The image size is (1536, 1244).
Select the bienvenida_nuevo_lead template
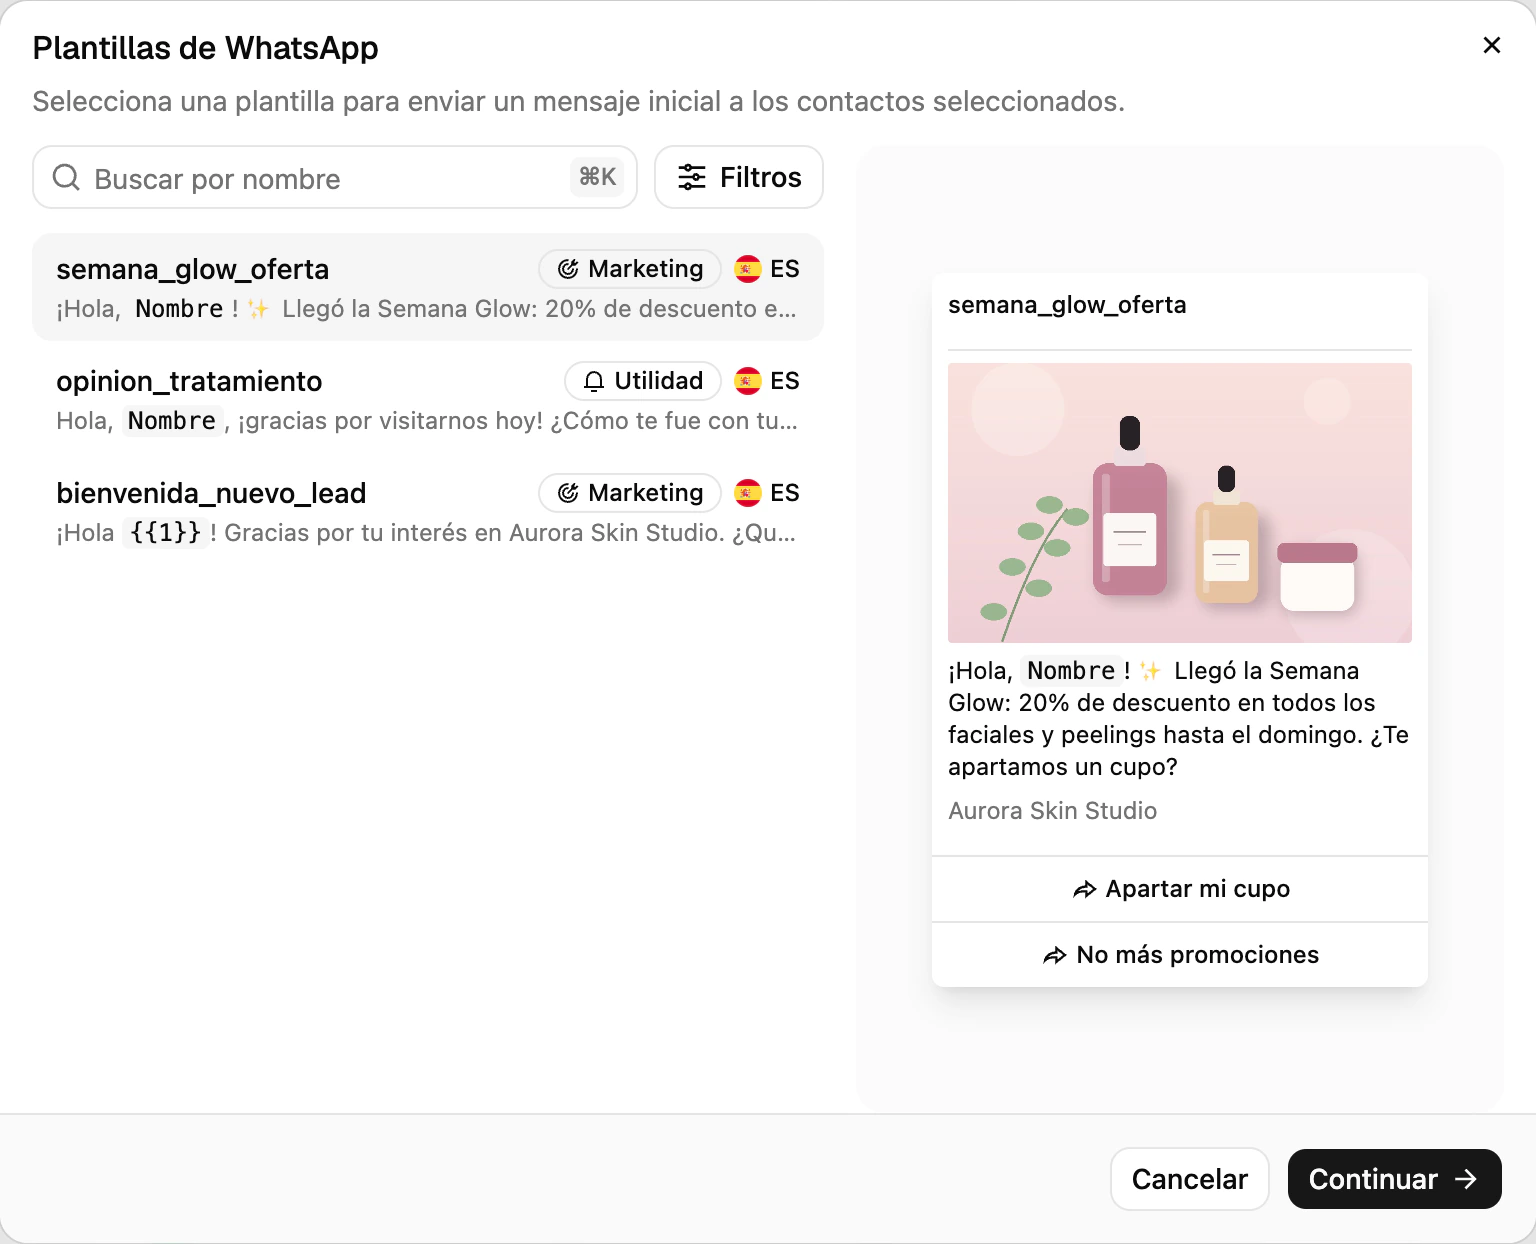coord(428,511)
